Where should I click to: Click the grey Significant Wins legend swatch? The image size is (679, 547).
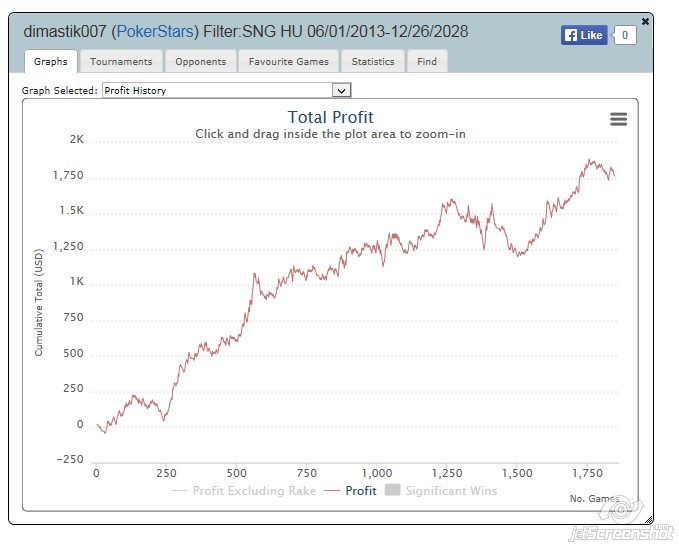click(392, 490)
